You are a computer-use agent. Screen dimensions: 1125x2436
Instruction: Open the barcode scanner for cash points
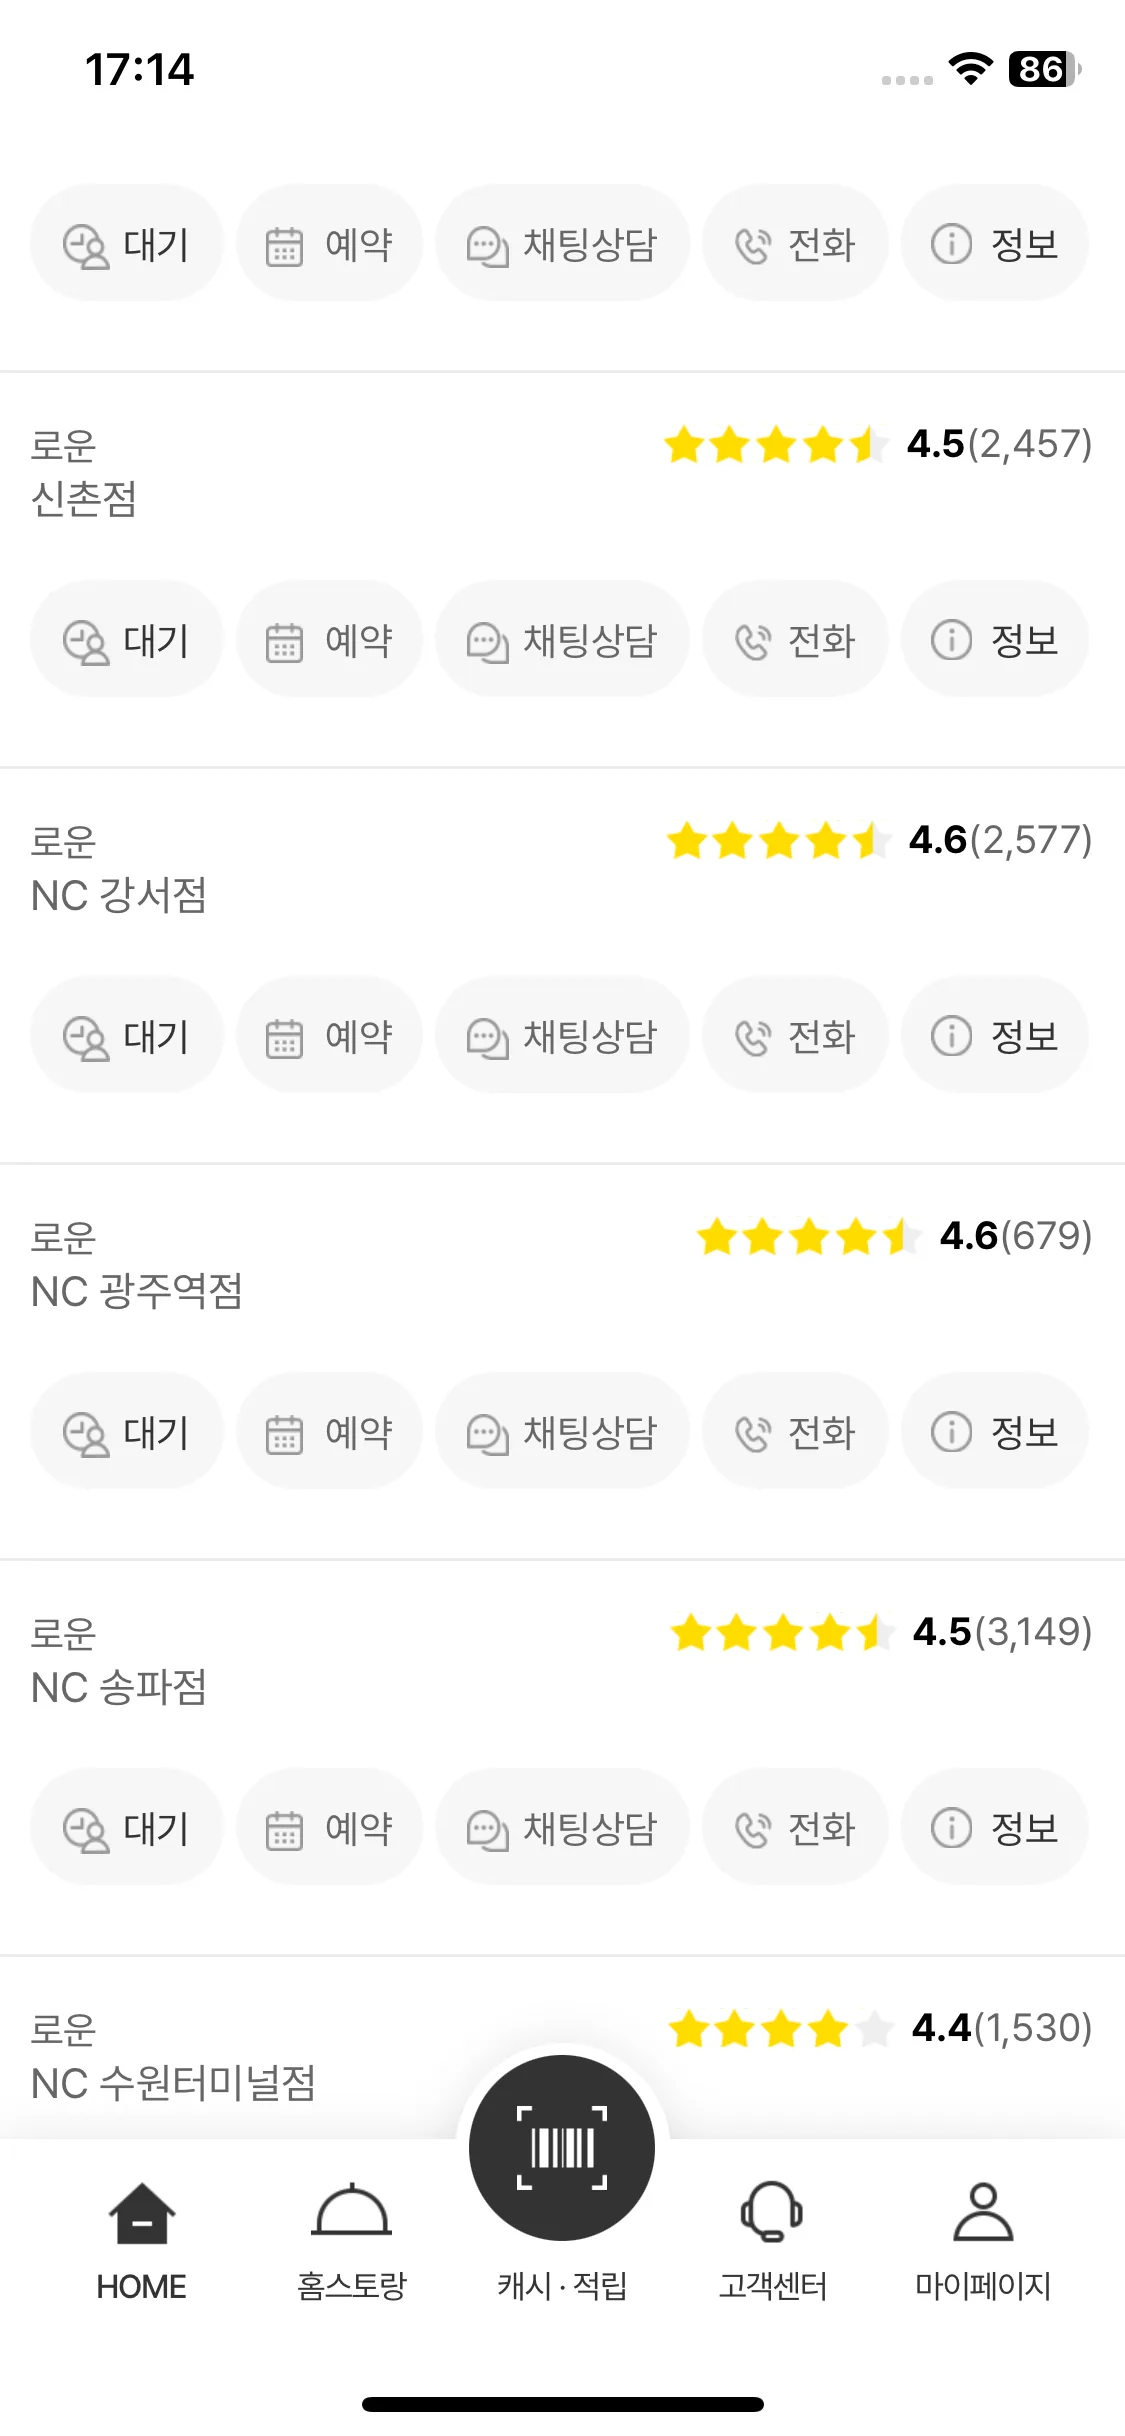click(x=562, y=2147)
